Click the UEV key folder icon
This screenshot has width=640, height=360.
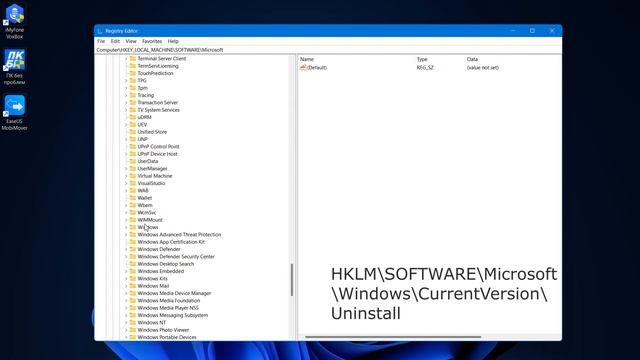click(133, 124)
